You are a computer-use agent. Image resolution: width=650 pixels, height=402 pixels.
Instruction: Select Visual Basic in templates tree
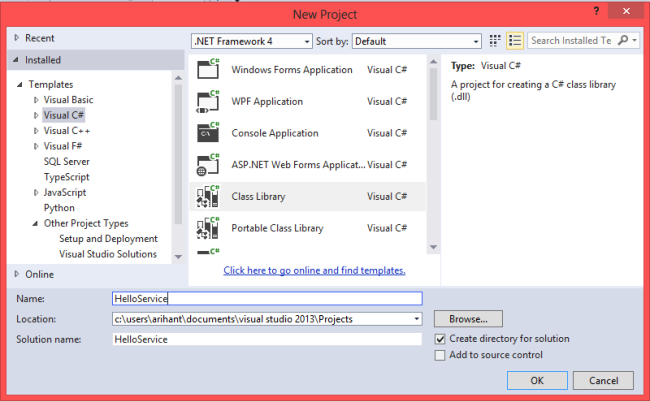pyautogui.click(x=68, y=100)
